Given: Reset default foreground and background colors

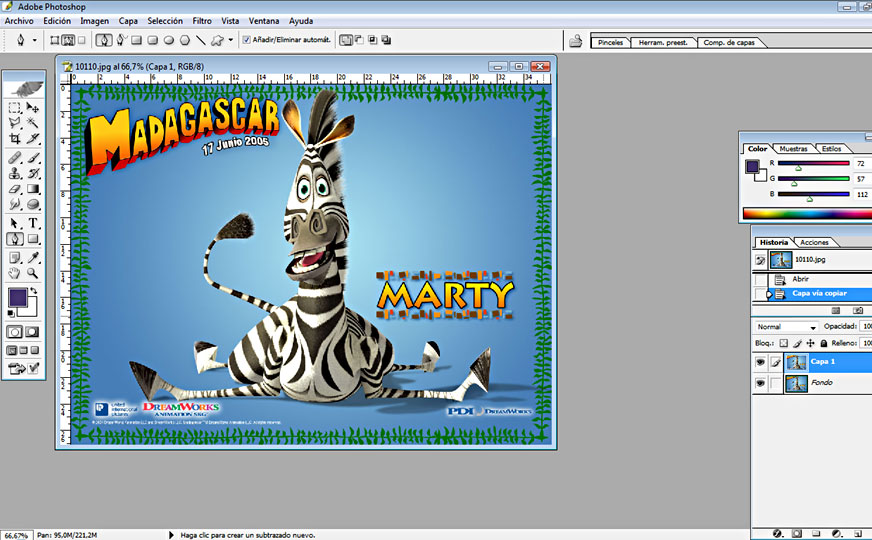Looking at the screenshot, I should [11, 314].
